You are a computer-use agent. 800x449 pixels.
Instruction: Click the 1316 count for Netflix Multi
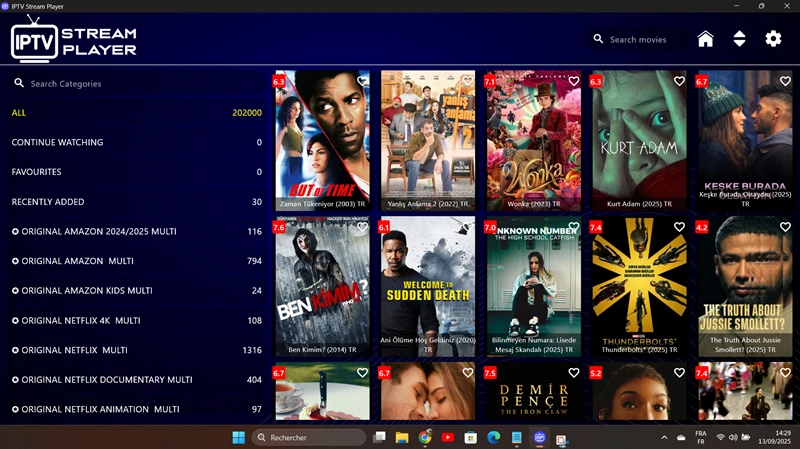(x=252, y=350)
